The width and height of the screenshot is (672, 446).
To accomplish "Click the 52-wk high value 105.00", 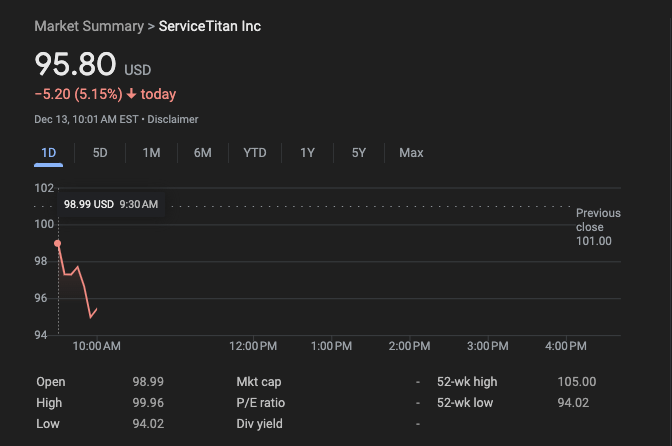I will click(x=576, y=382).
